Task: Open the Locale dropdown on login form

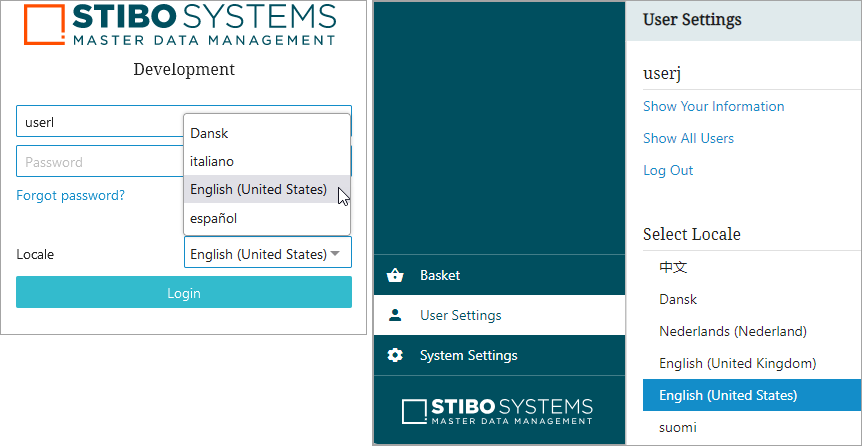Action: click(x=268, y=252)
